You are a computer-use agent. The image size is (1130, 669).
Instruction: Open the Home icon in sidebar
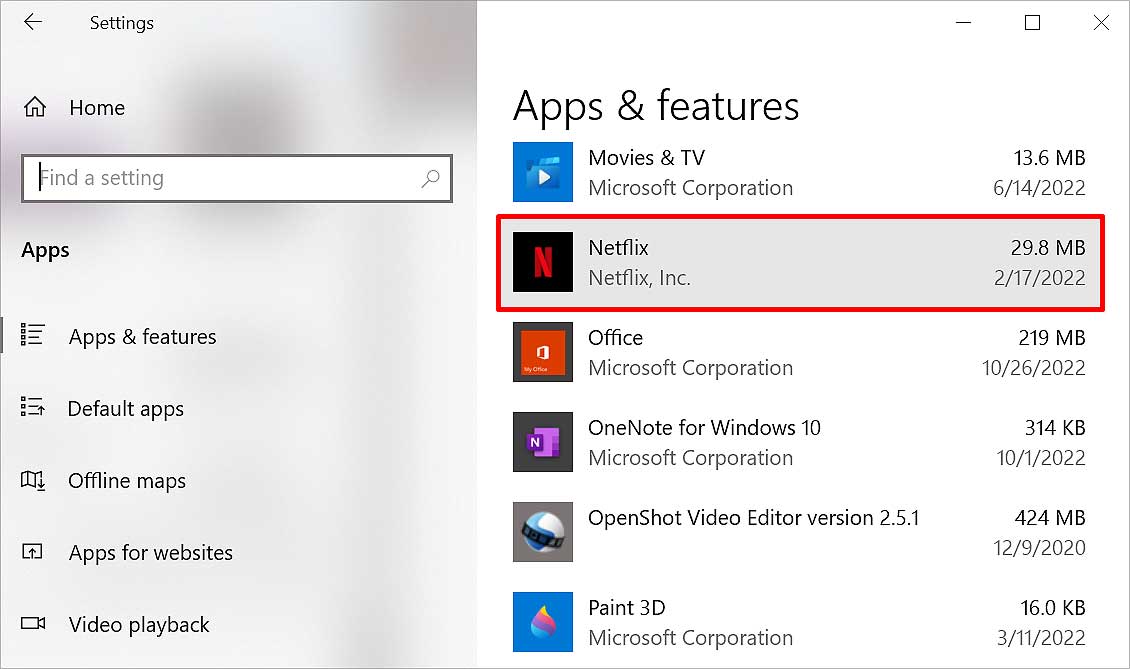[35, 107]
